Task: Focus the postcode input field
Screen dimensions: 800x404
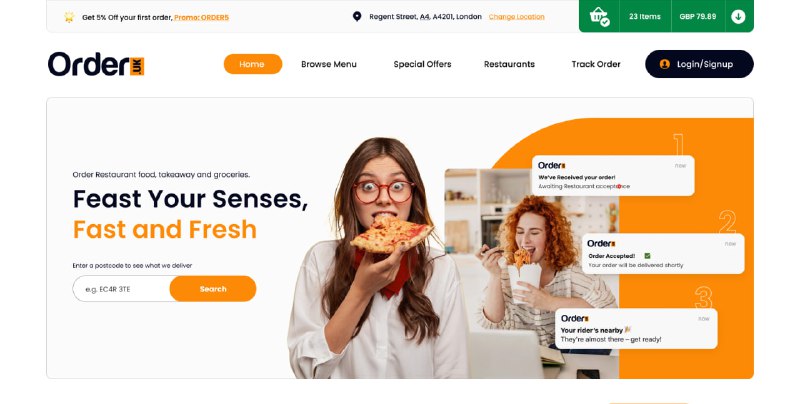Action: coord(121,289)
